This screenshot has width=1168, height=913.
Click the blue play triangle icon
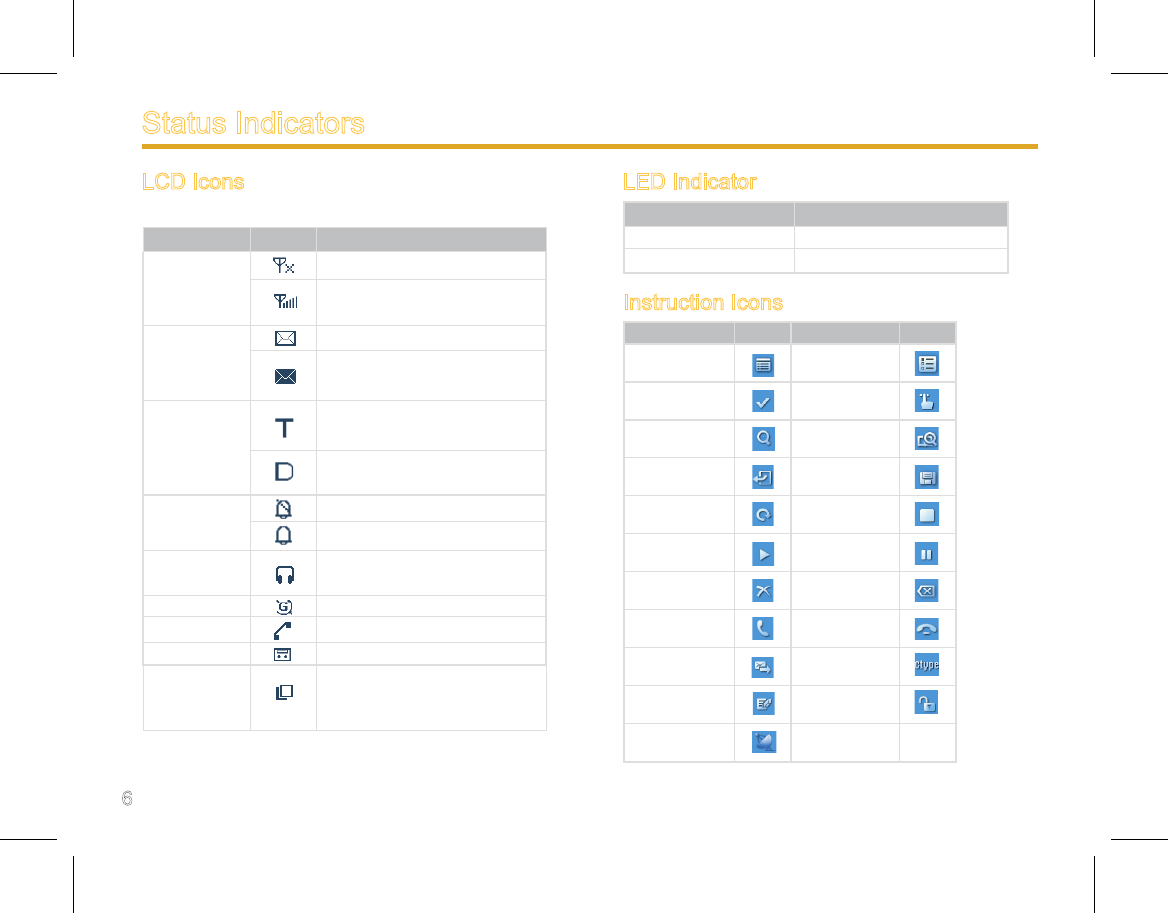[x=763, y=554]
